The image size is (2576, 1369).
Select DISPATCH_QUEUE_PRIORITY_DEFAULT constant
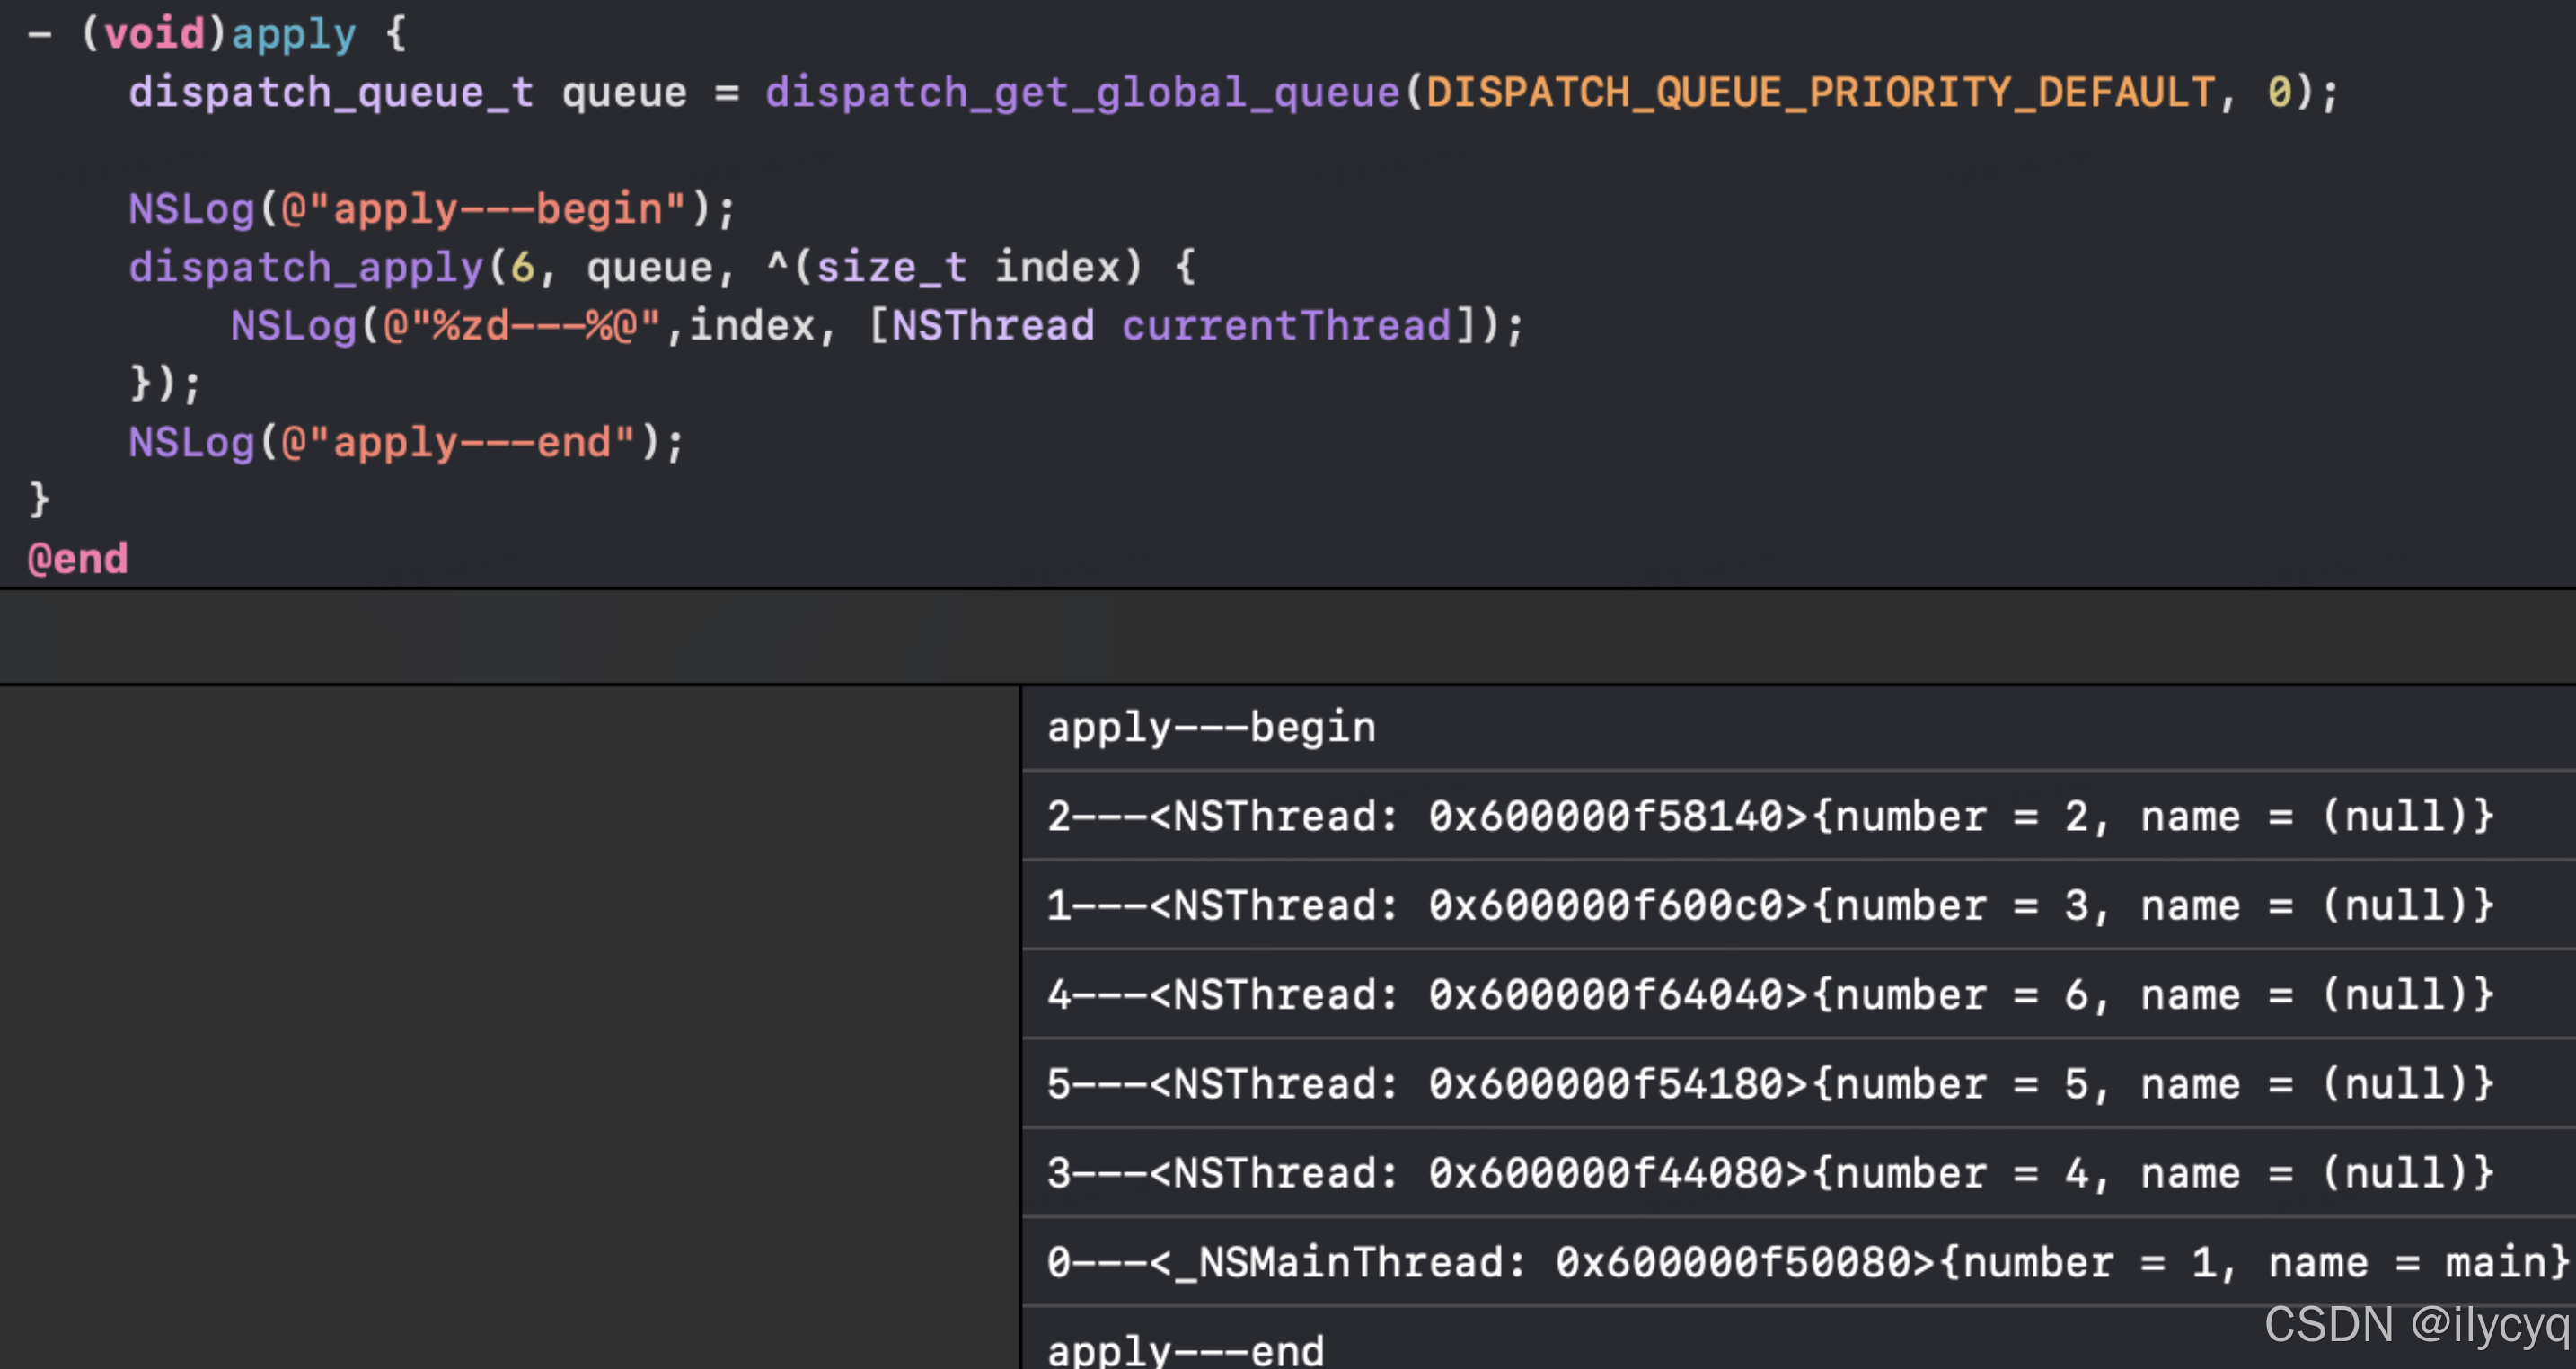(1821, 93)
